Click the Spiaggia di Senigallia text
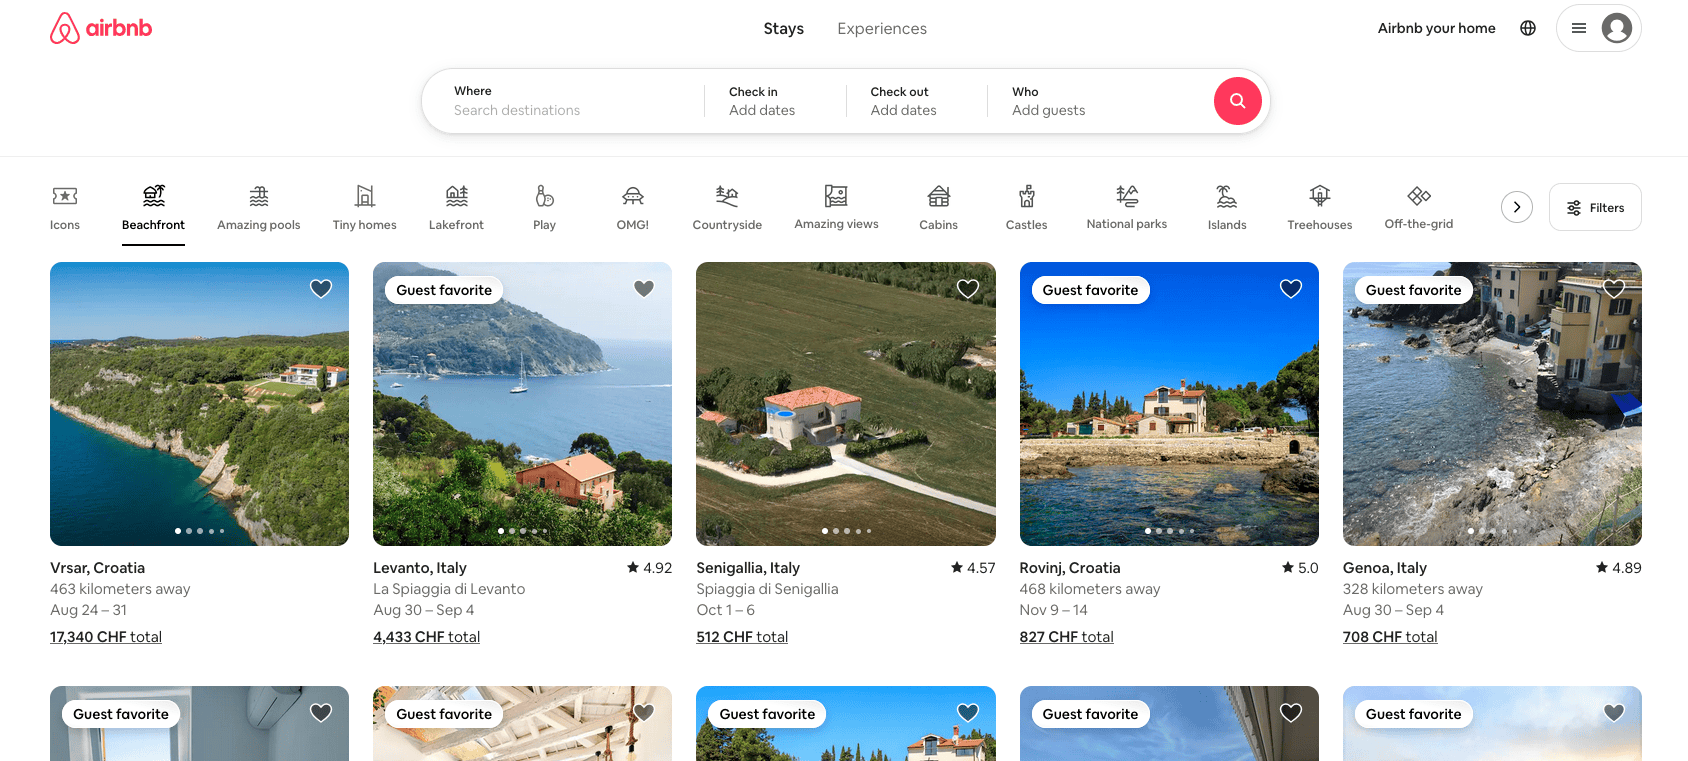Screen dimensions: 1688x761 click(x=767, y=589)
